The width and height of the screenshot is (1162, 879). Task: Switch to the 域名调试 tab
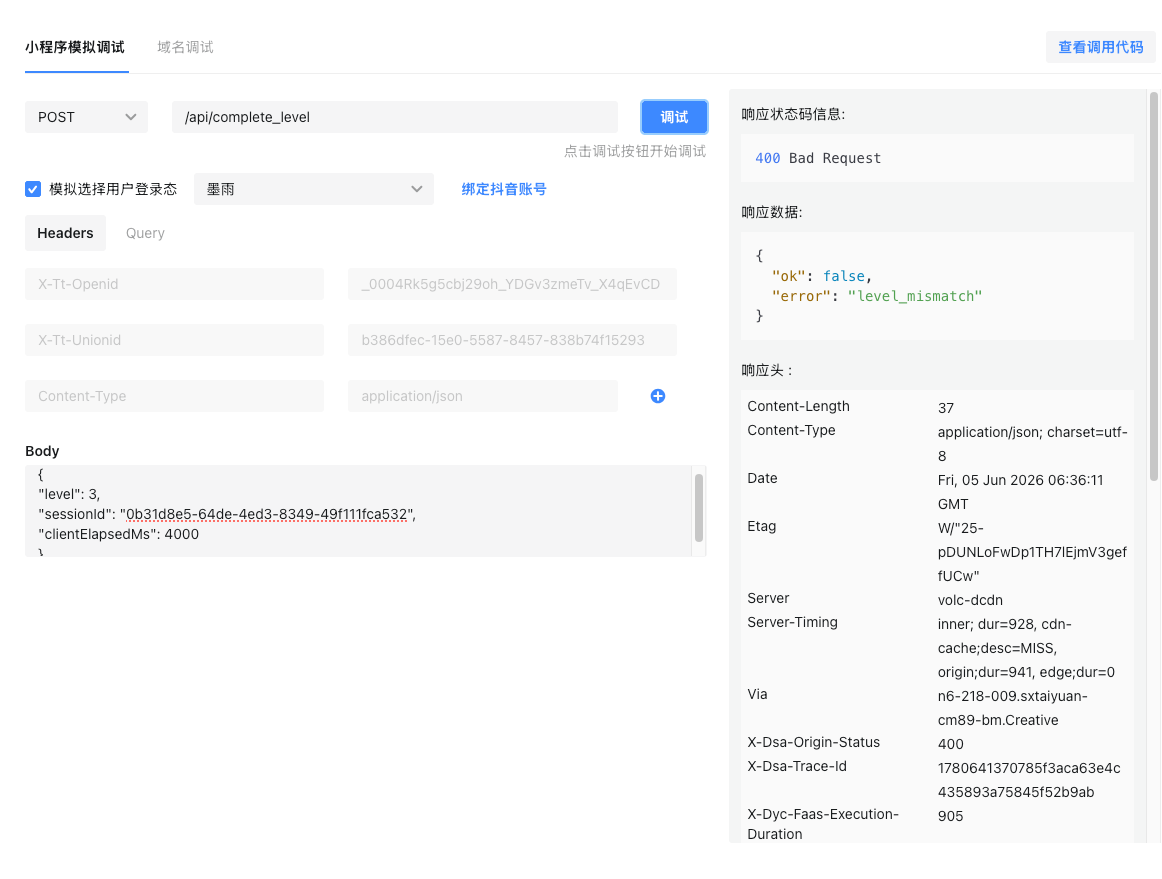pos(185,47)
